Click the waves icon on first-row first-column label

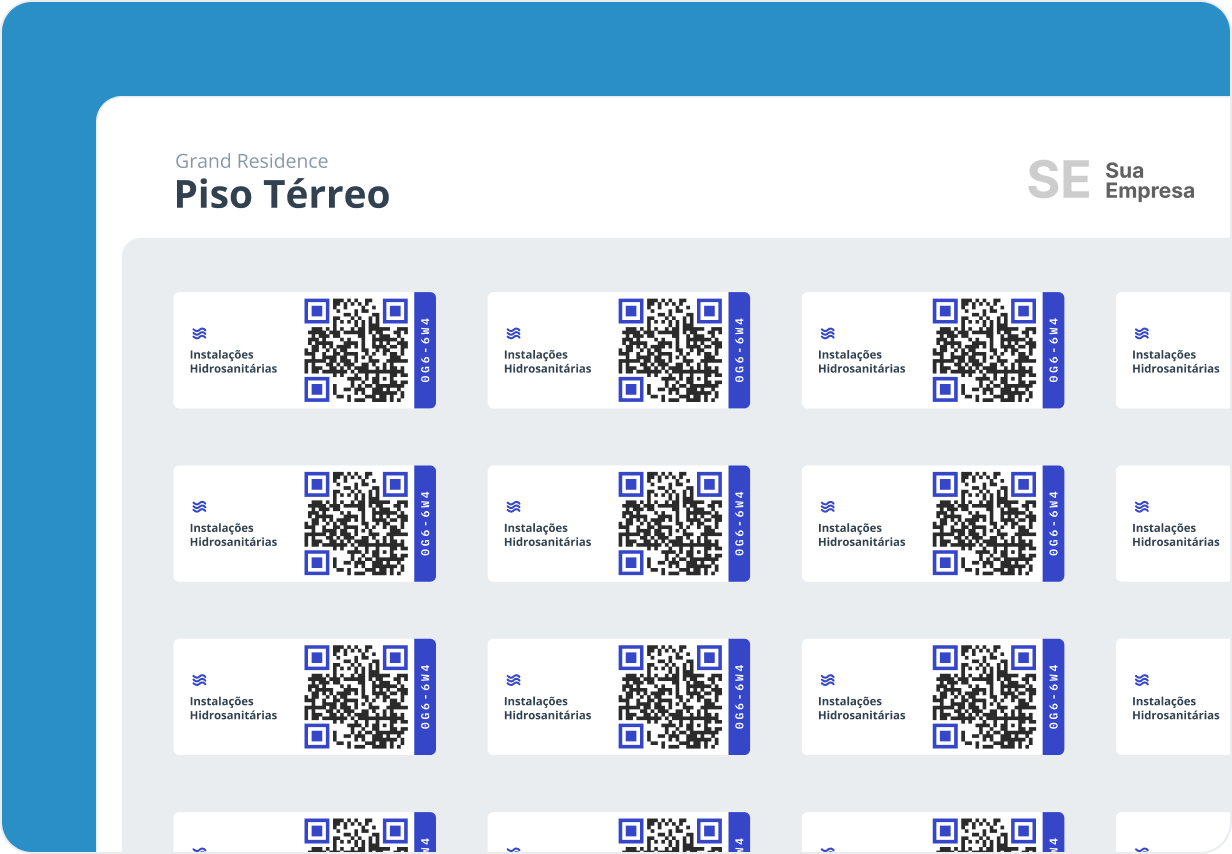pyautogui.click(x=199, y=334)
